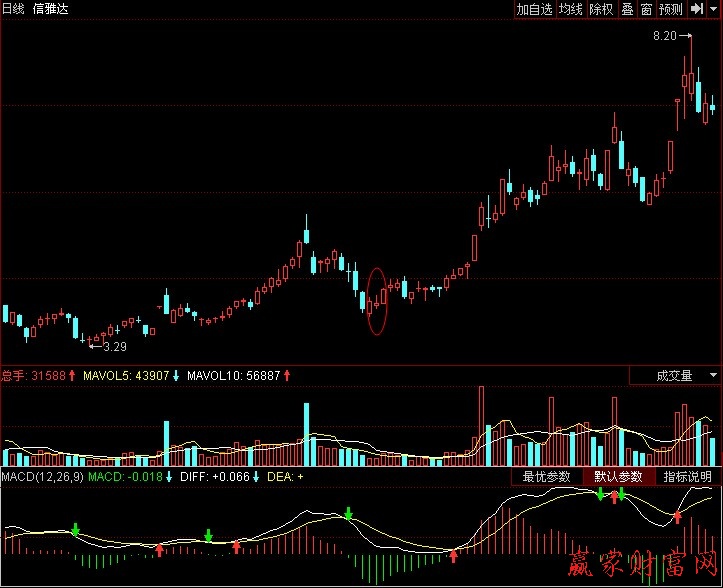The height and width of the screenshot is (588, 723).
Task: Click the jump-to-end arrow icon
Action: pyautogui.click(x=698, y=9)
